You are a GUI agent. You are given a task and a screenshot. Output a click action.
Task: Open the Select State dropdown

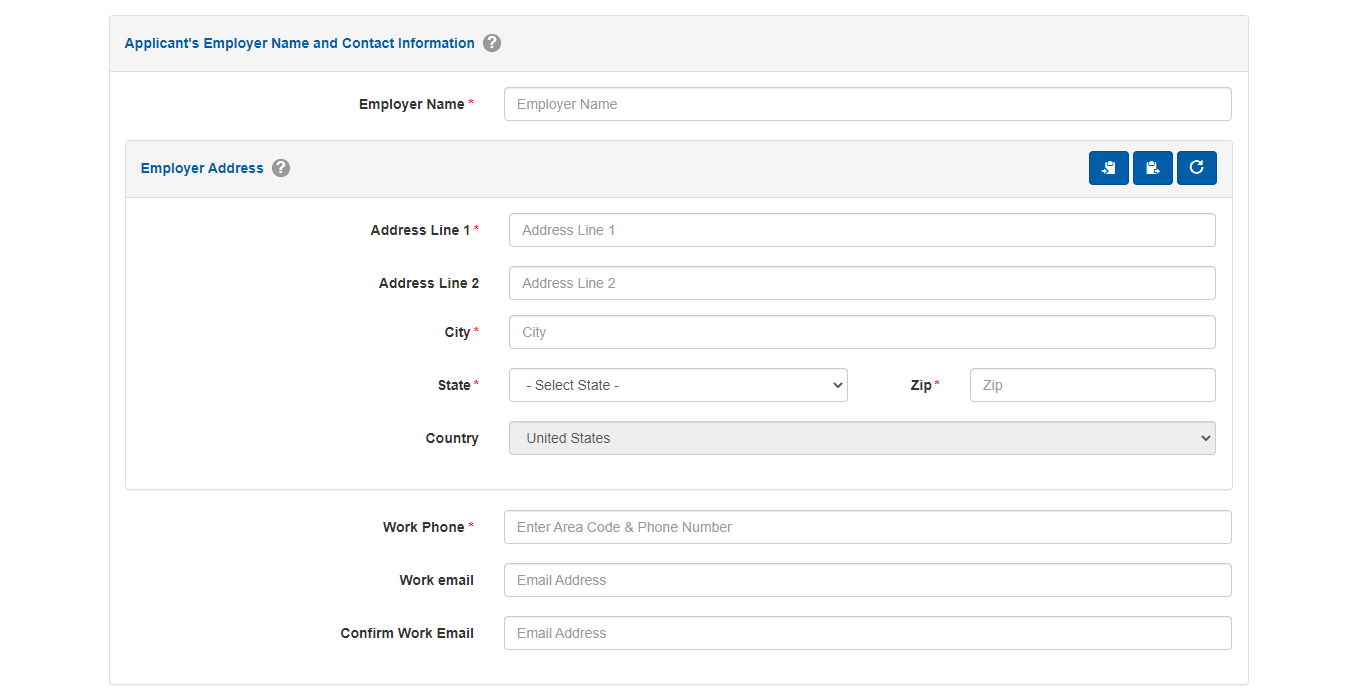click(678, 385)
